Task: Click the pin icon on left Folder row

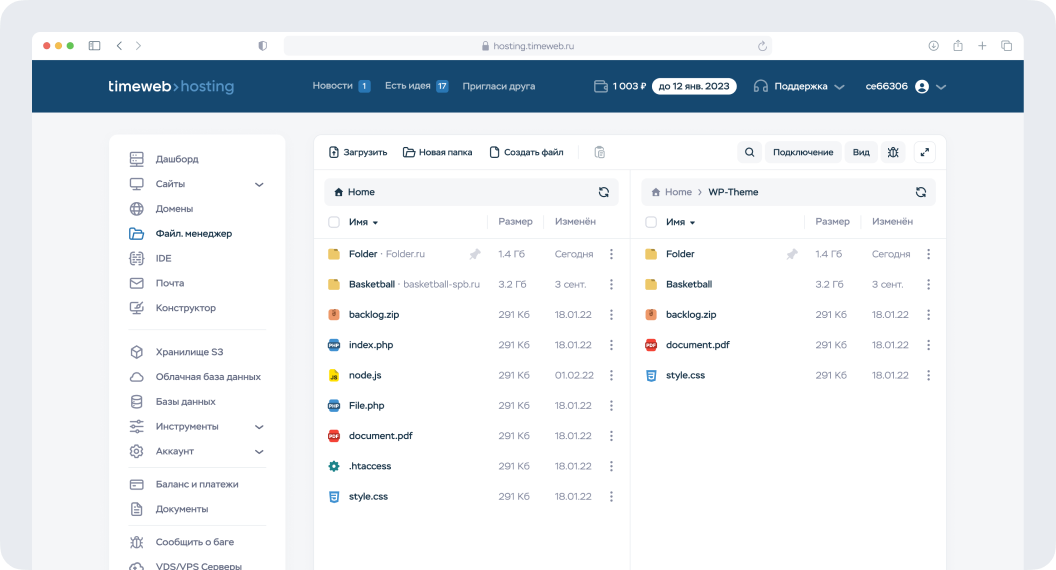Action: (475, 254)
